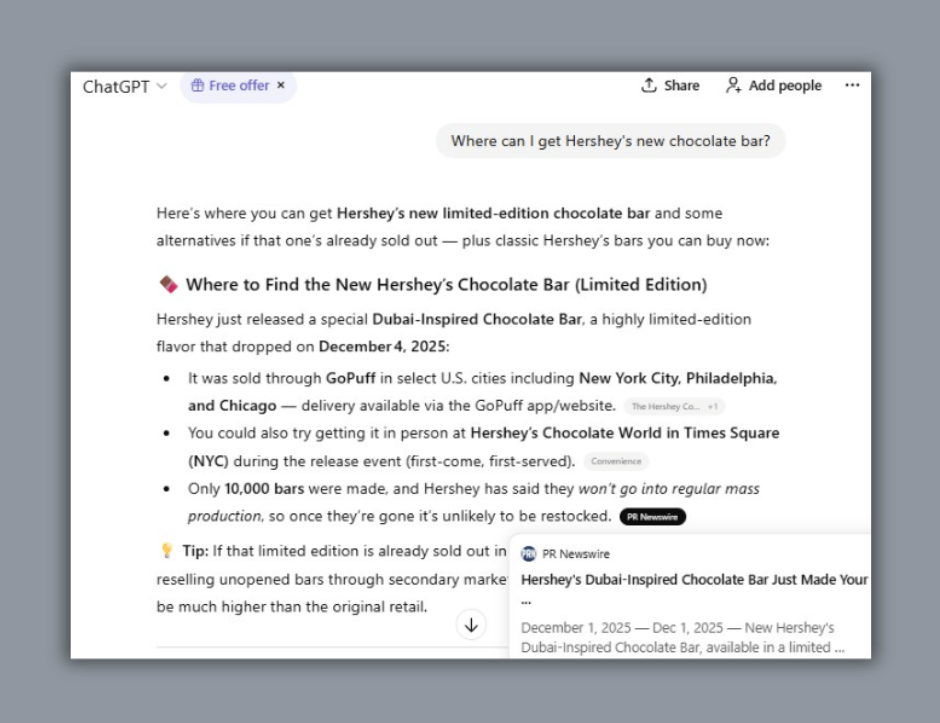
Task: Click the bold GoPuff text in first bullet
Action: (x=351, y=379)
